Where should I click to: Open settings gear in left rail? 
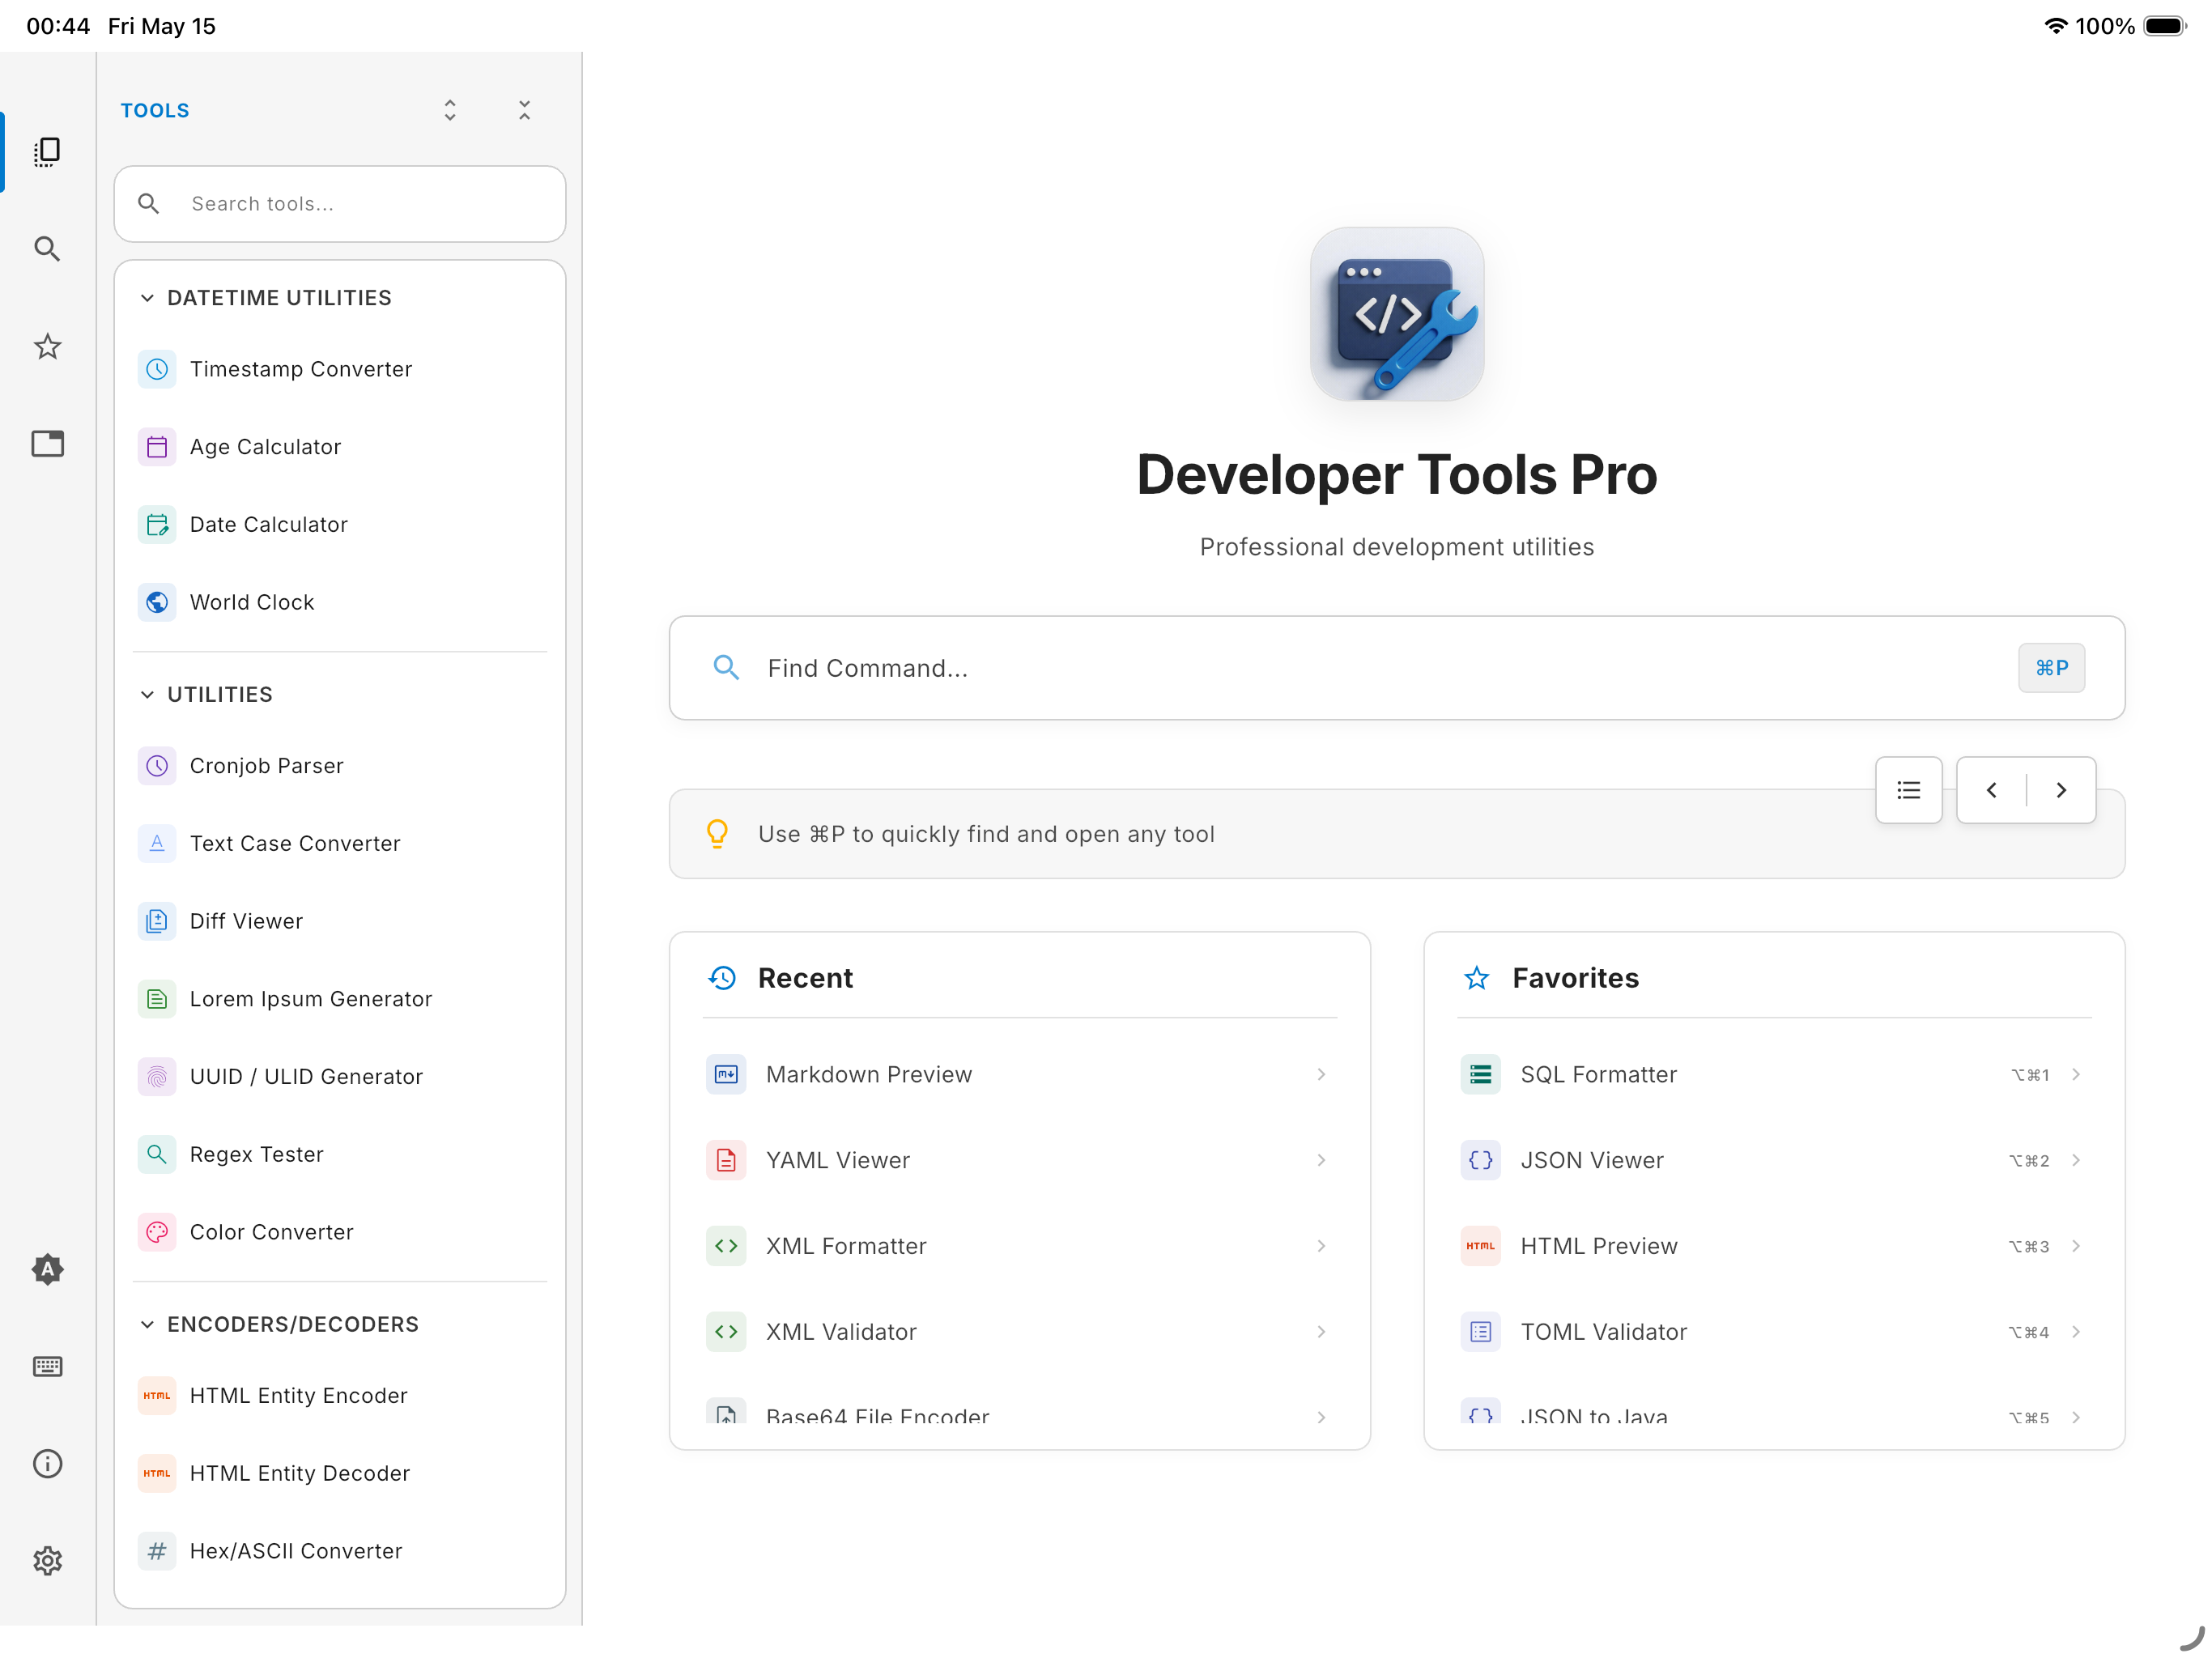tap(47, 1561)
